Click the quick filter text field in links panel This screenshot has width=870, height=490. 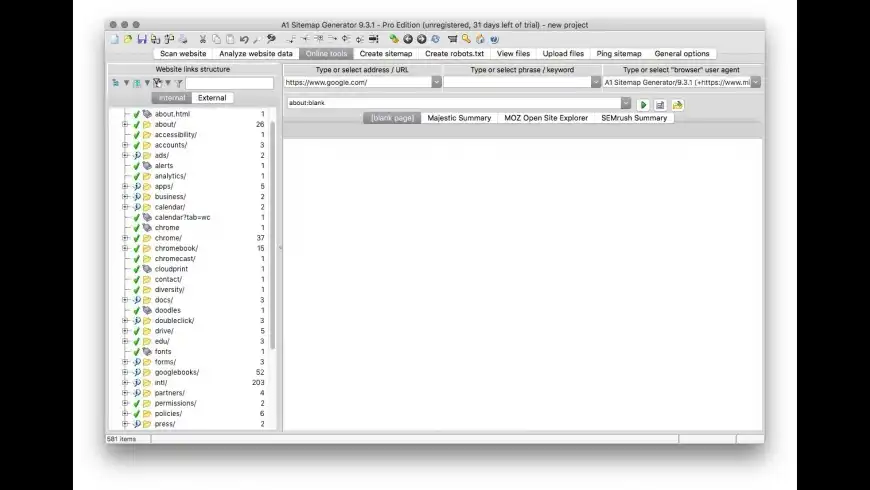229,83
